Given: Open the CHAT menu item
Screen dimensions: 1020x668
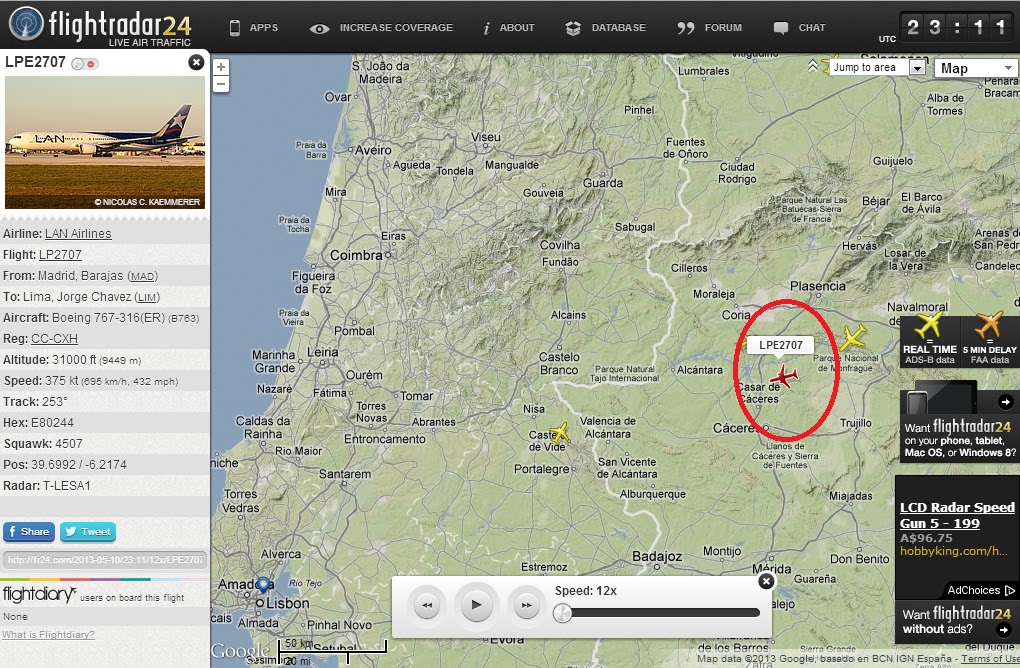Looking at the screenshot, I should [x=799, y=27].
